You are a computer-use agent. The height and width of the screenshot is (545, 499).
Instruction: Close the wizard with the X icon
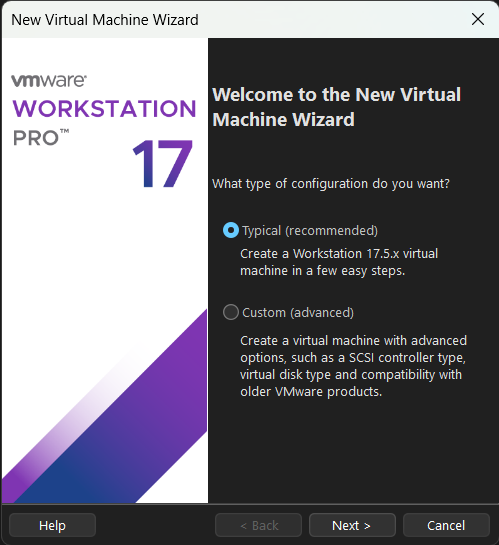(x=478, y=19)
